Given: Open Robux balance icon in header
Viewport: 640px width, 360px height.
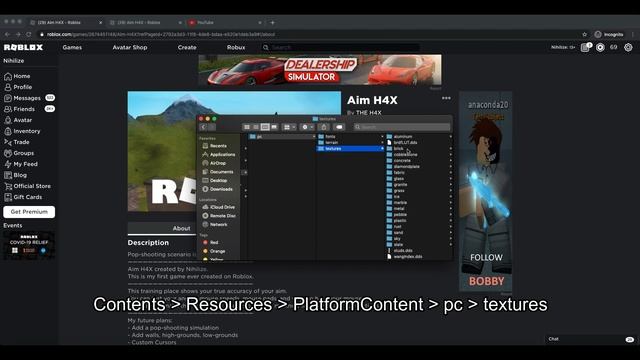Looking at the screenshot, I should (600, 47).
